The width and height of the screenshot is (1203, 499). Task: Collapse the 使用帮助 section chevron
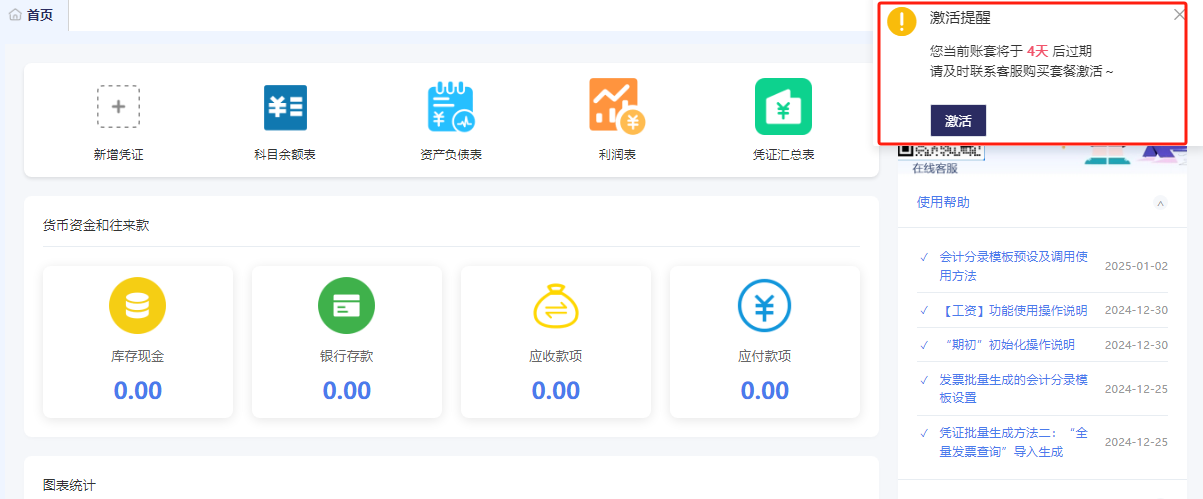[1160, 203]
